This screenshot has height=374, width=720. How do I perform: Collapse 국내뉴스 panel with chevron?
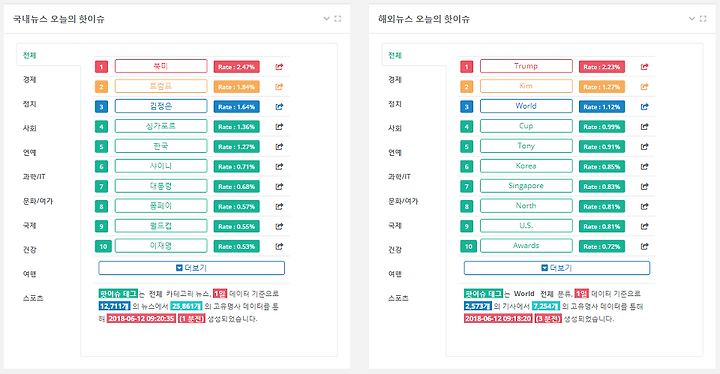[326, 19]
